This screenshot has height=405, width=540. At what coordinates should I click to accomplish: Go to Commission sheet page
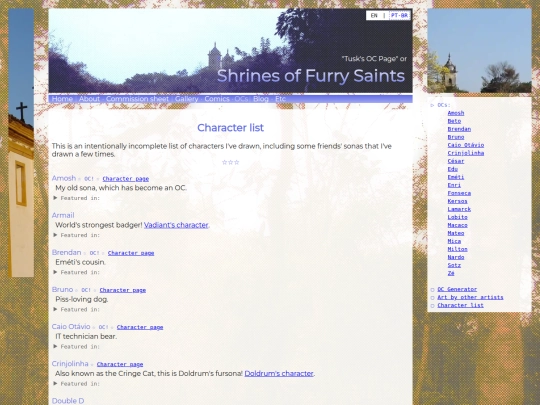click(137, 99)
